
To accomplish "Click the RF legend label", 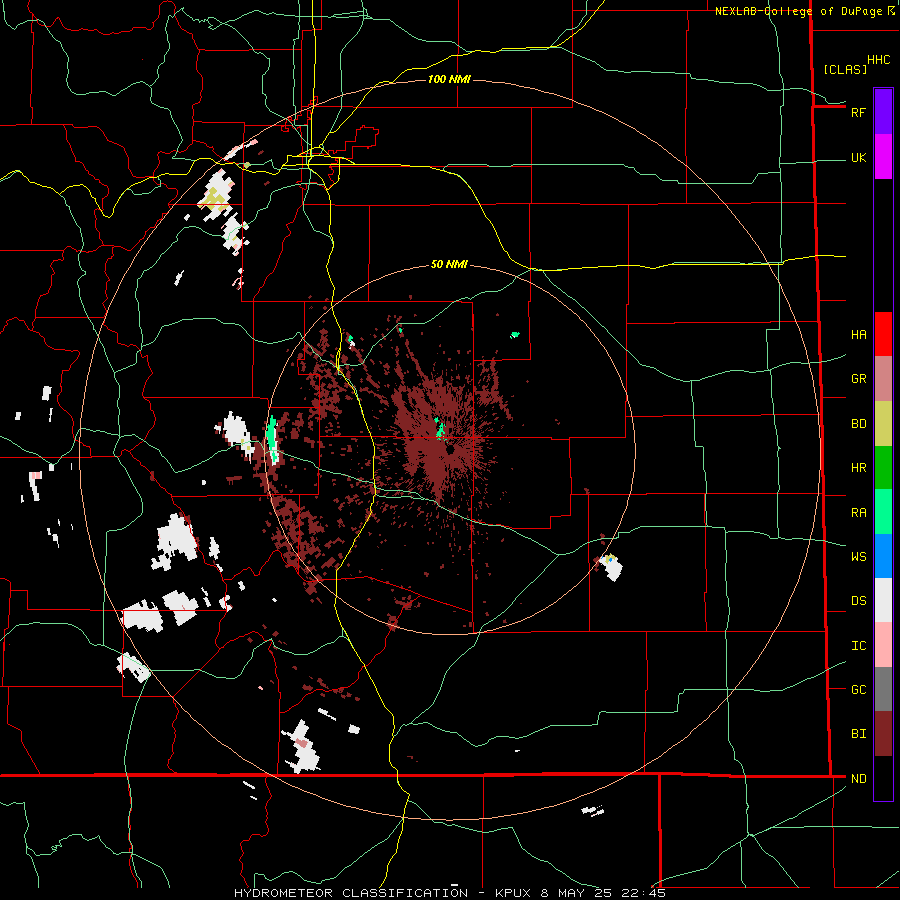I will coord(858,112).
